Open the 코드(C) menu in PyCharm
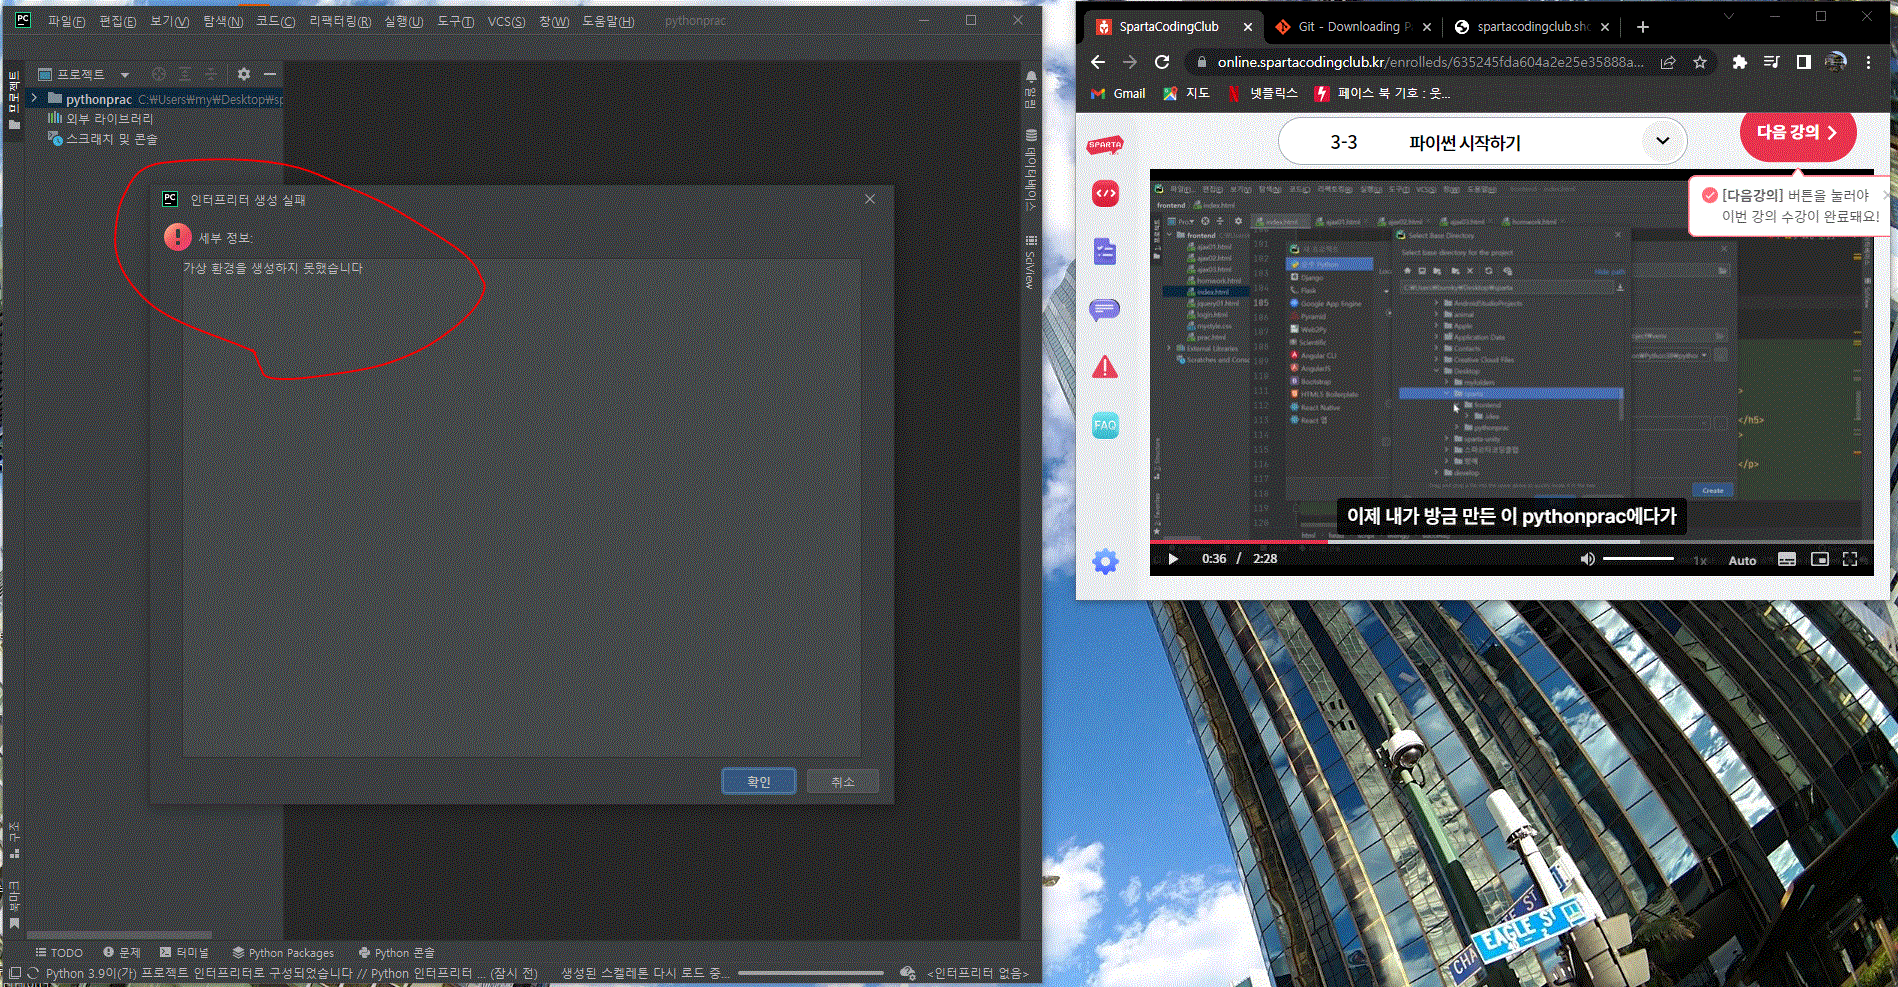The width and height of the screenshot is (1898, 987). point(275,21)
